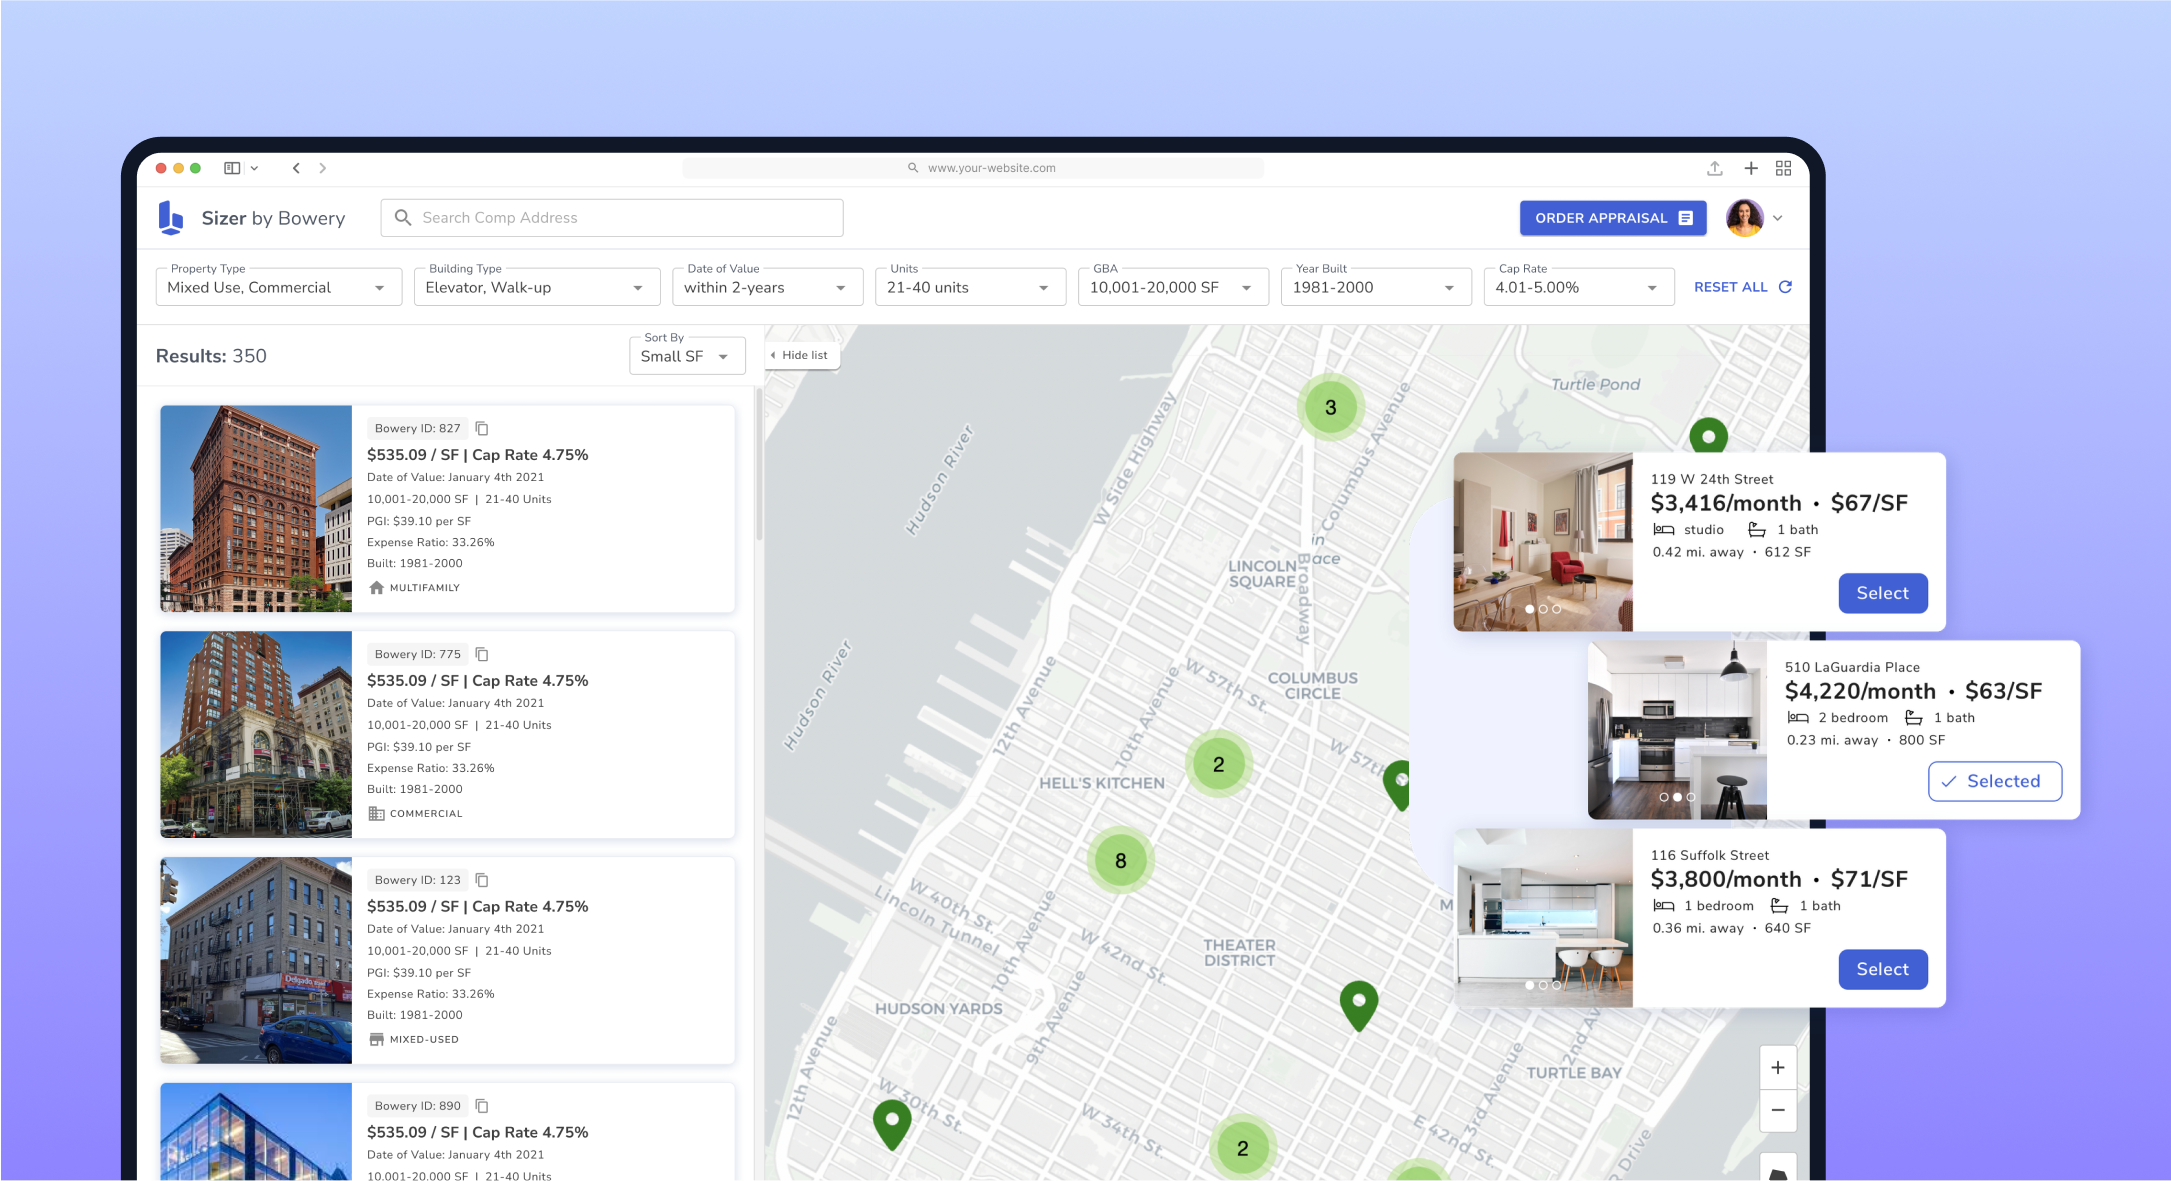Open the GBA dropdown
This screenshot has width=2171, height=1181.
[x=1173, y=287]
